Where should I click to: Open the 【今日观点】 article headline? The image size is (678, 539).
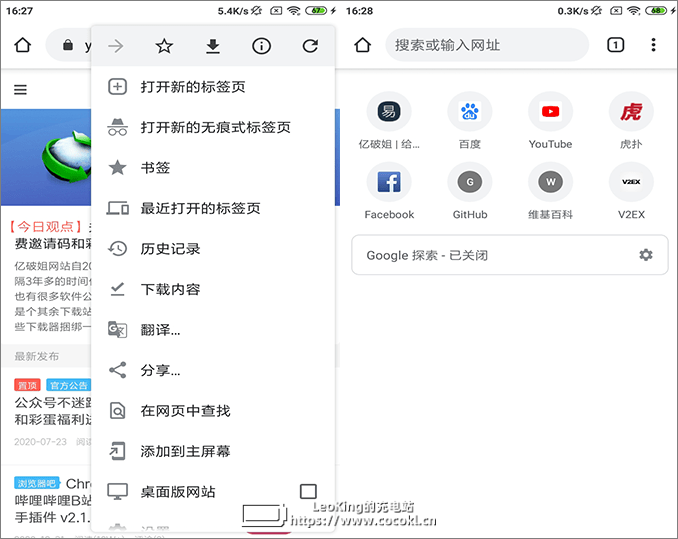coord(51,235)
